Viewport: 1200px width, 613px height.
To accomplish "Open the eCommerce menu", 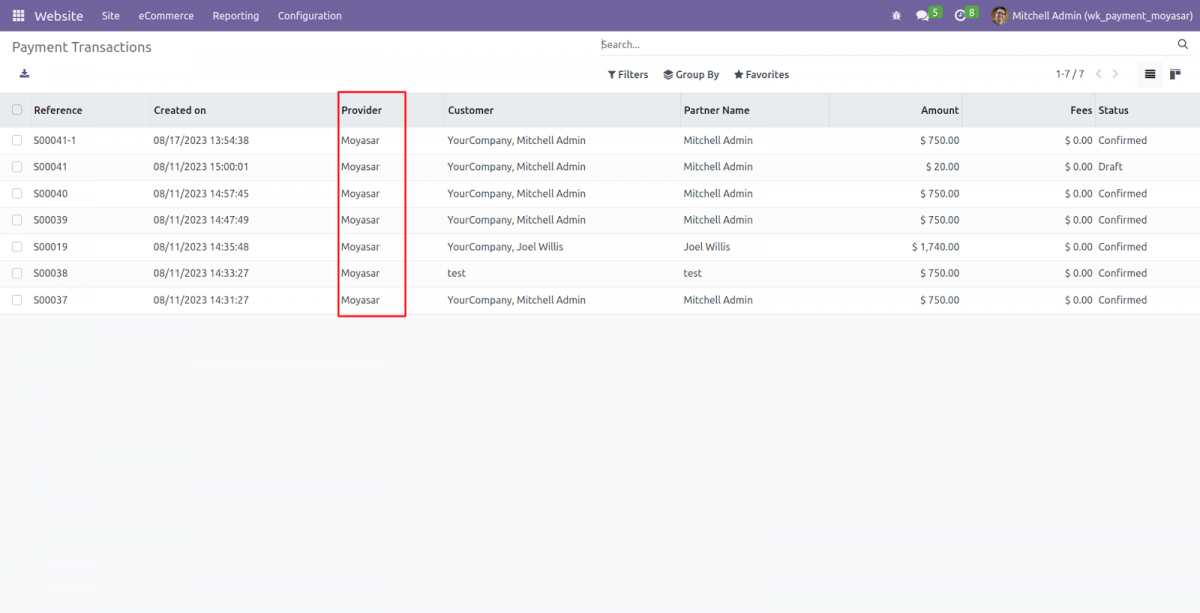I will 166,16.
